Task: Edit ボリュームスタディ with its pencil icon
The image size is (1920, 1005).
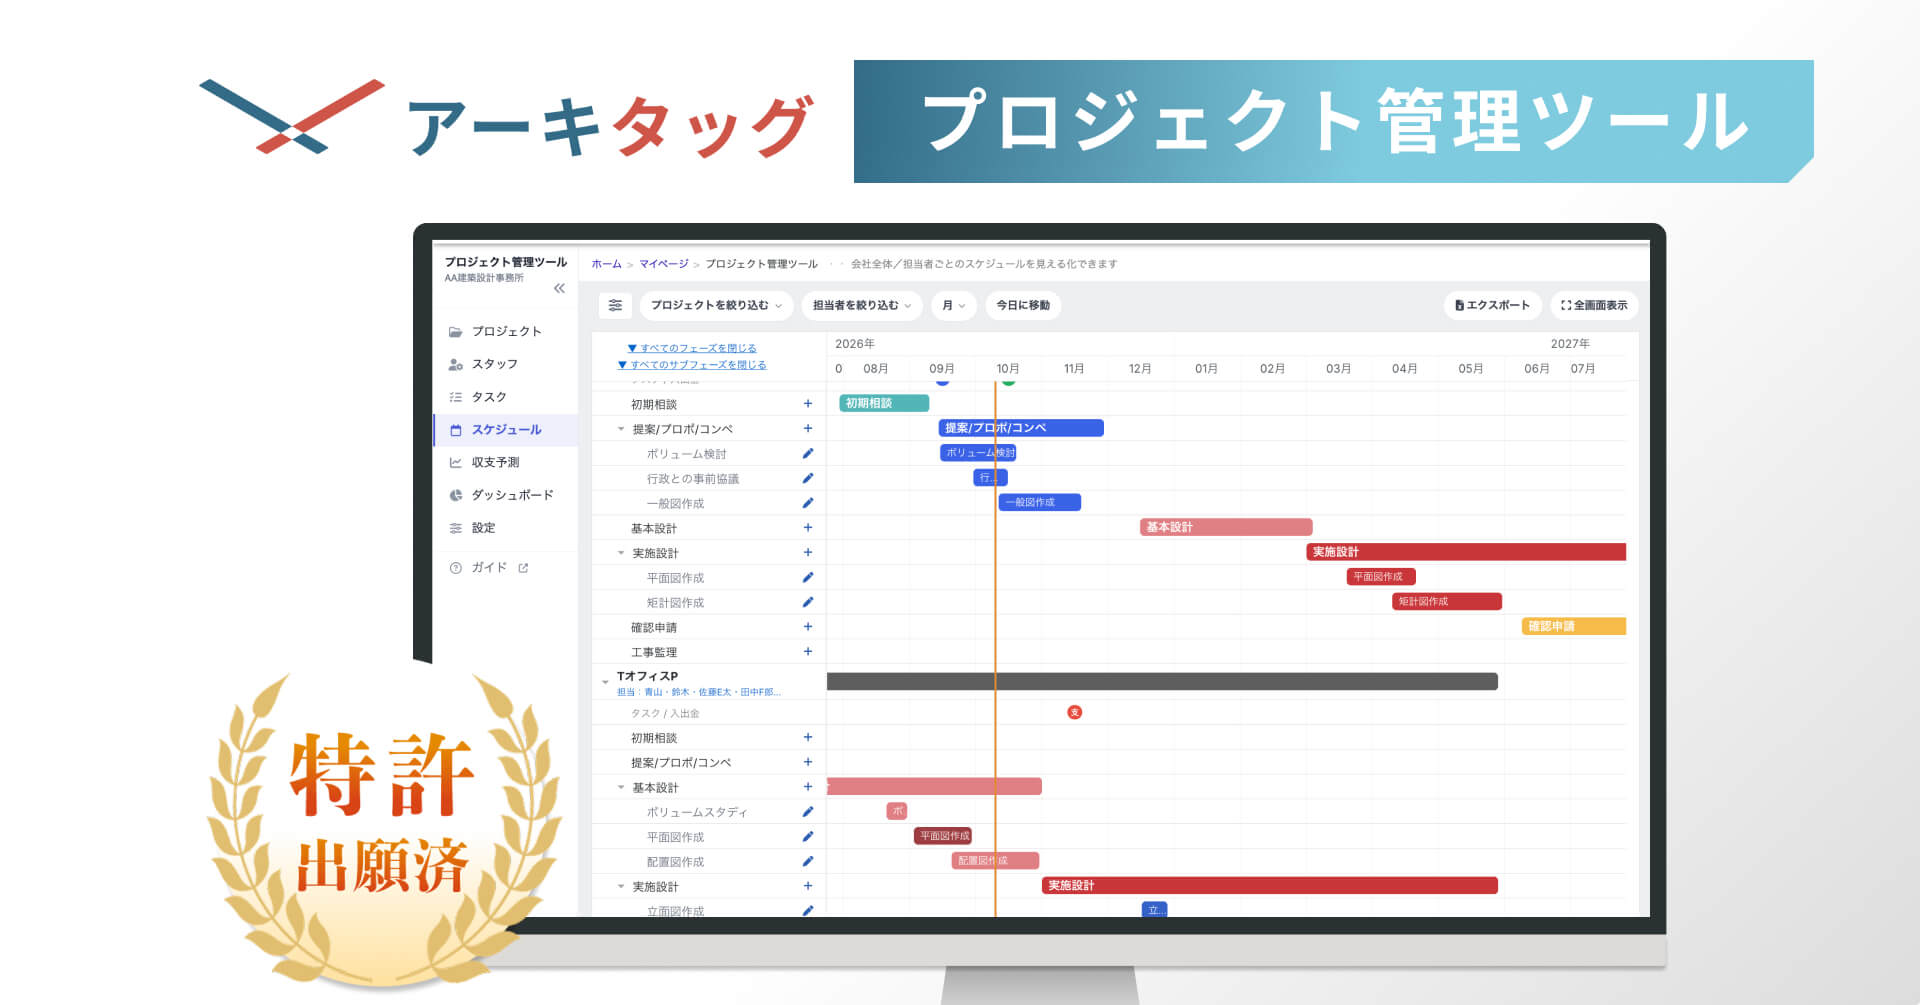Action: point(808,812)
